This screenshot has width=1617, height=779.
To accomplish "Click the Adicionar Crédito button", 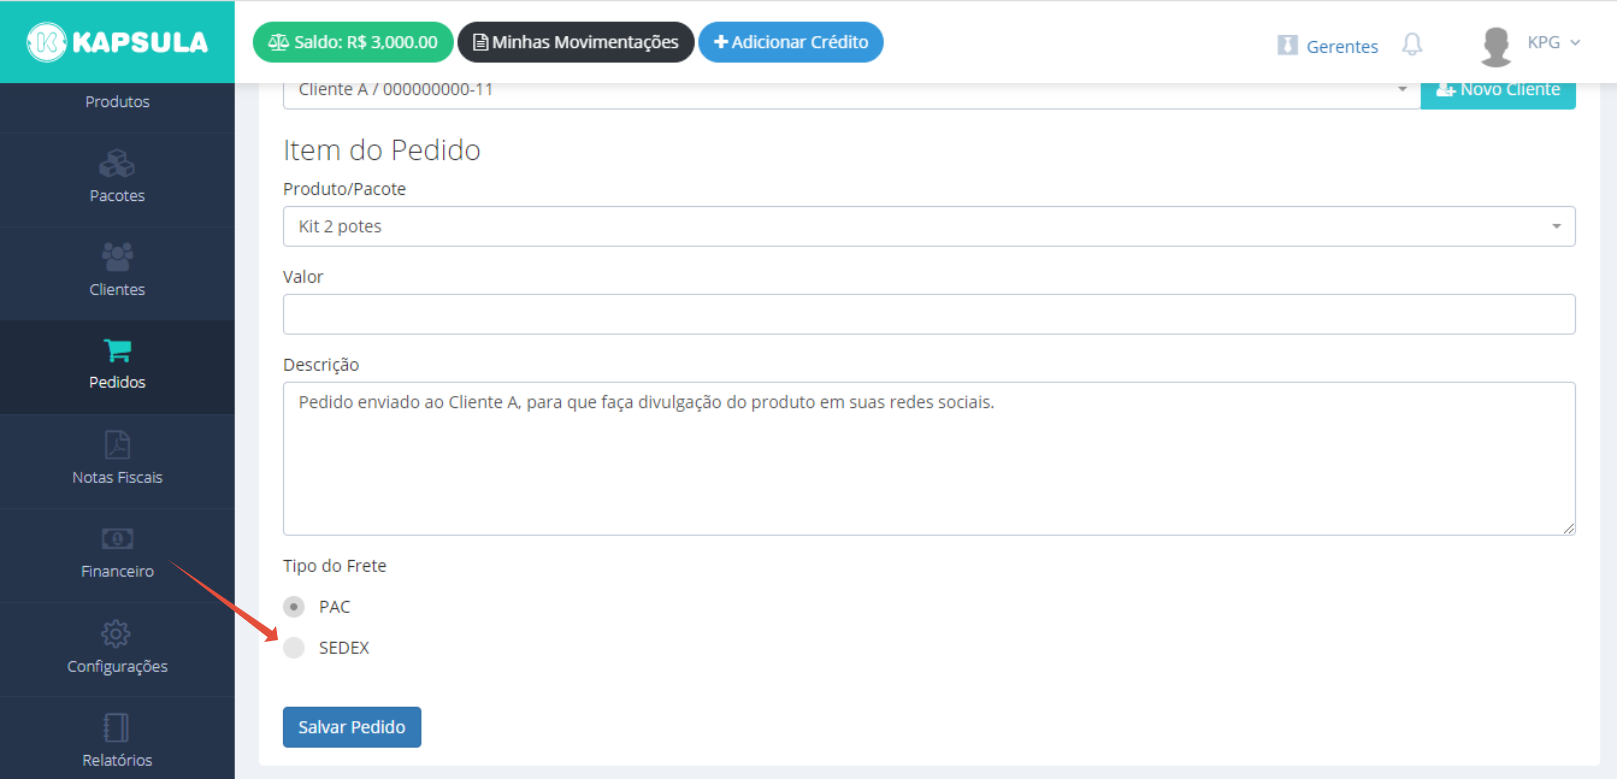I will (x=791, y=42).
